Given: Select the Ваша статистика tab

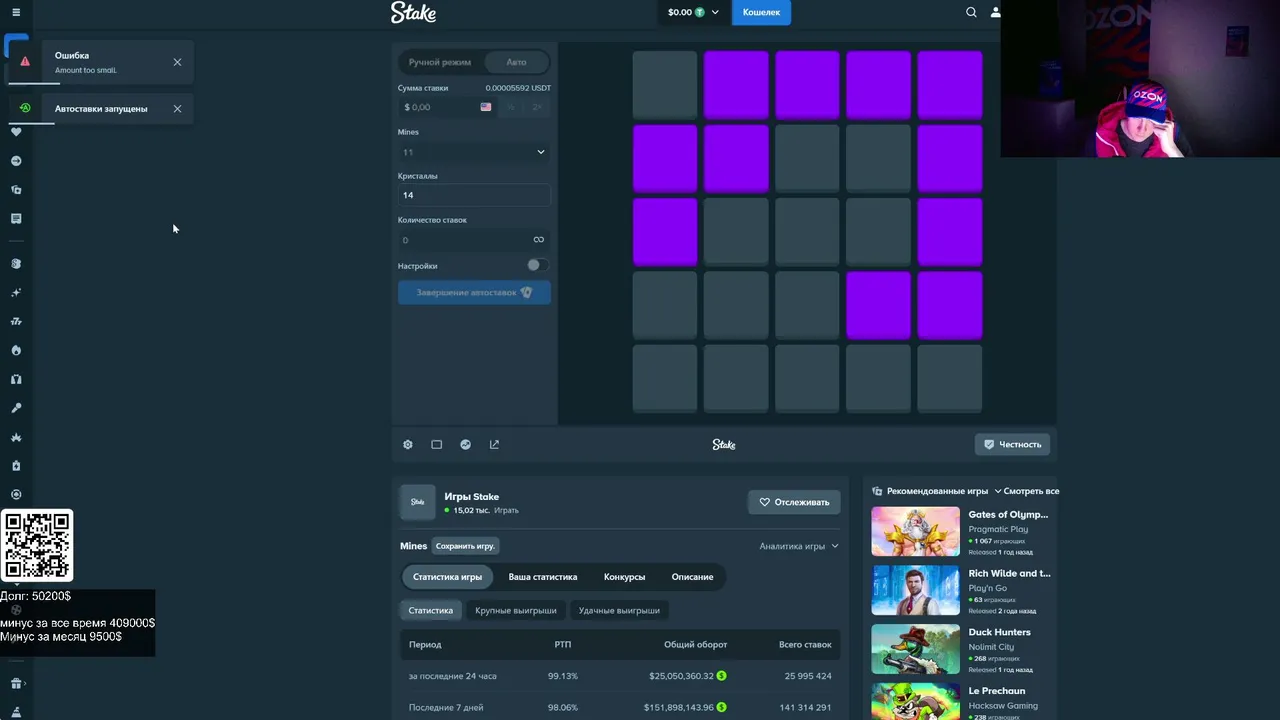Looking at the screenshot, I should click(x=543, y=577).
